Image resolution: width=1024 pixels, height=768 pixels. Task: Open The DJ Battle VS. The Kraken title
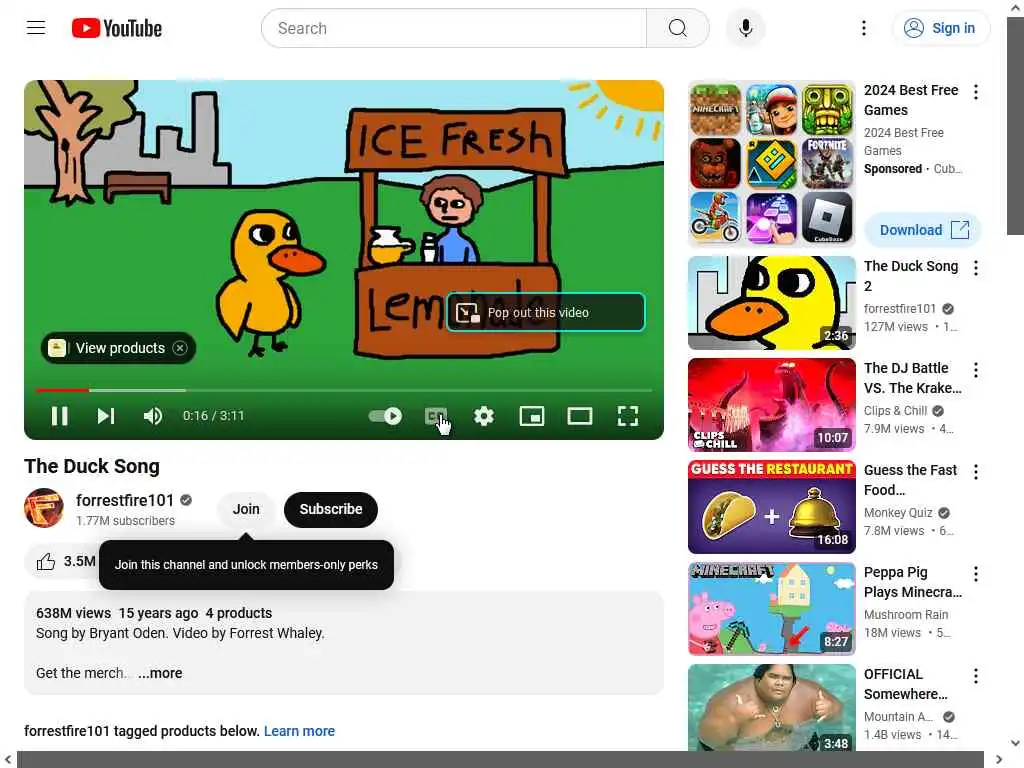[x=912, y=378]
